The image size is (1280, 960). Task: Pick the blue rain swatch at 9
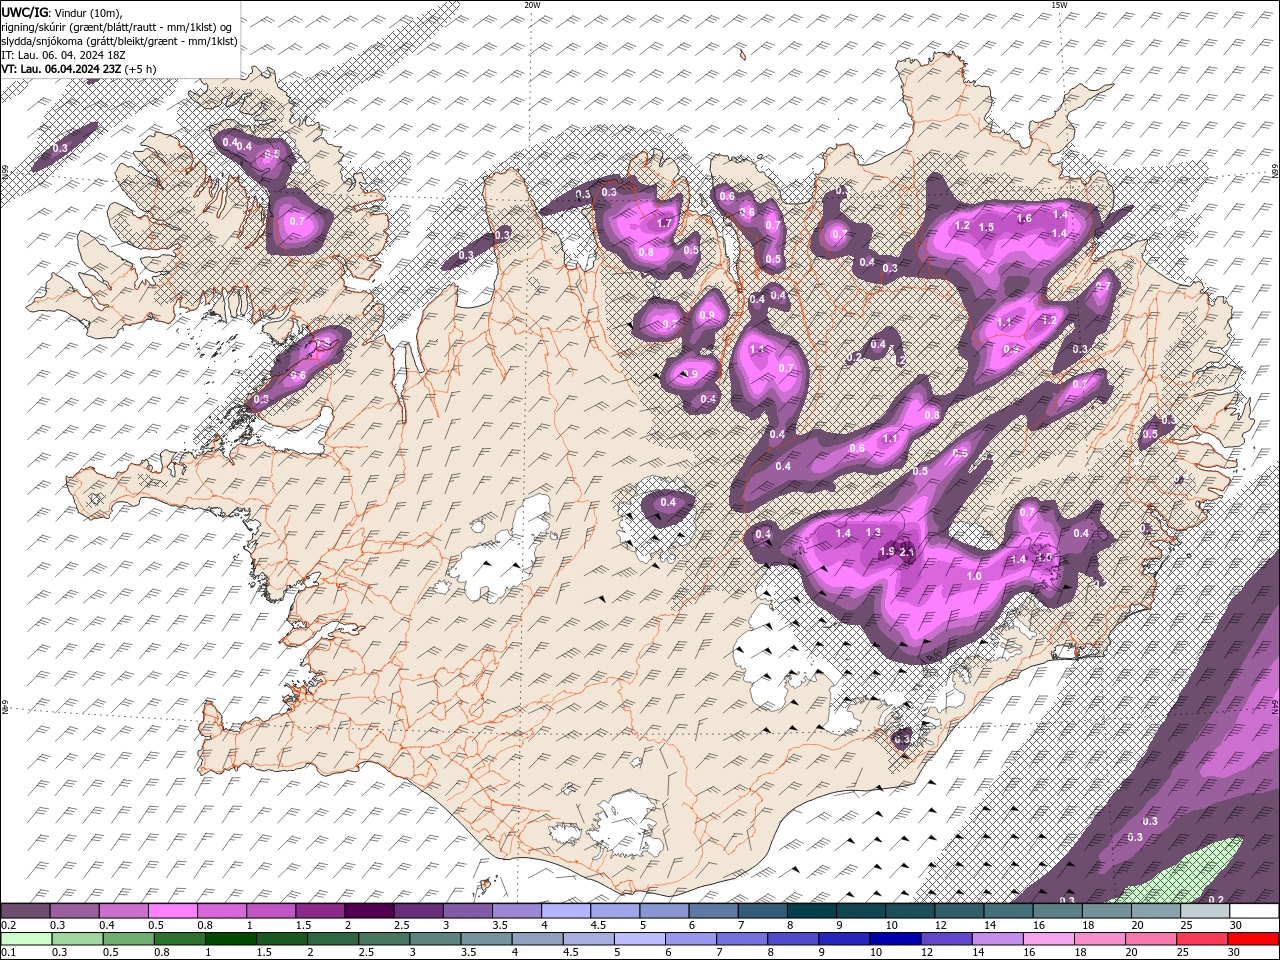[843, 939]
